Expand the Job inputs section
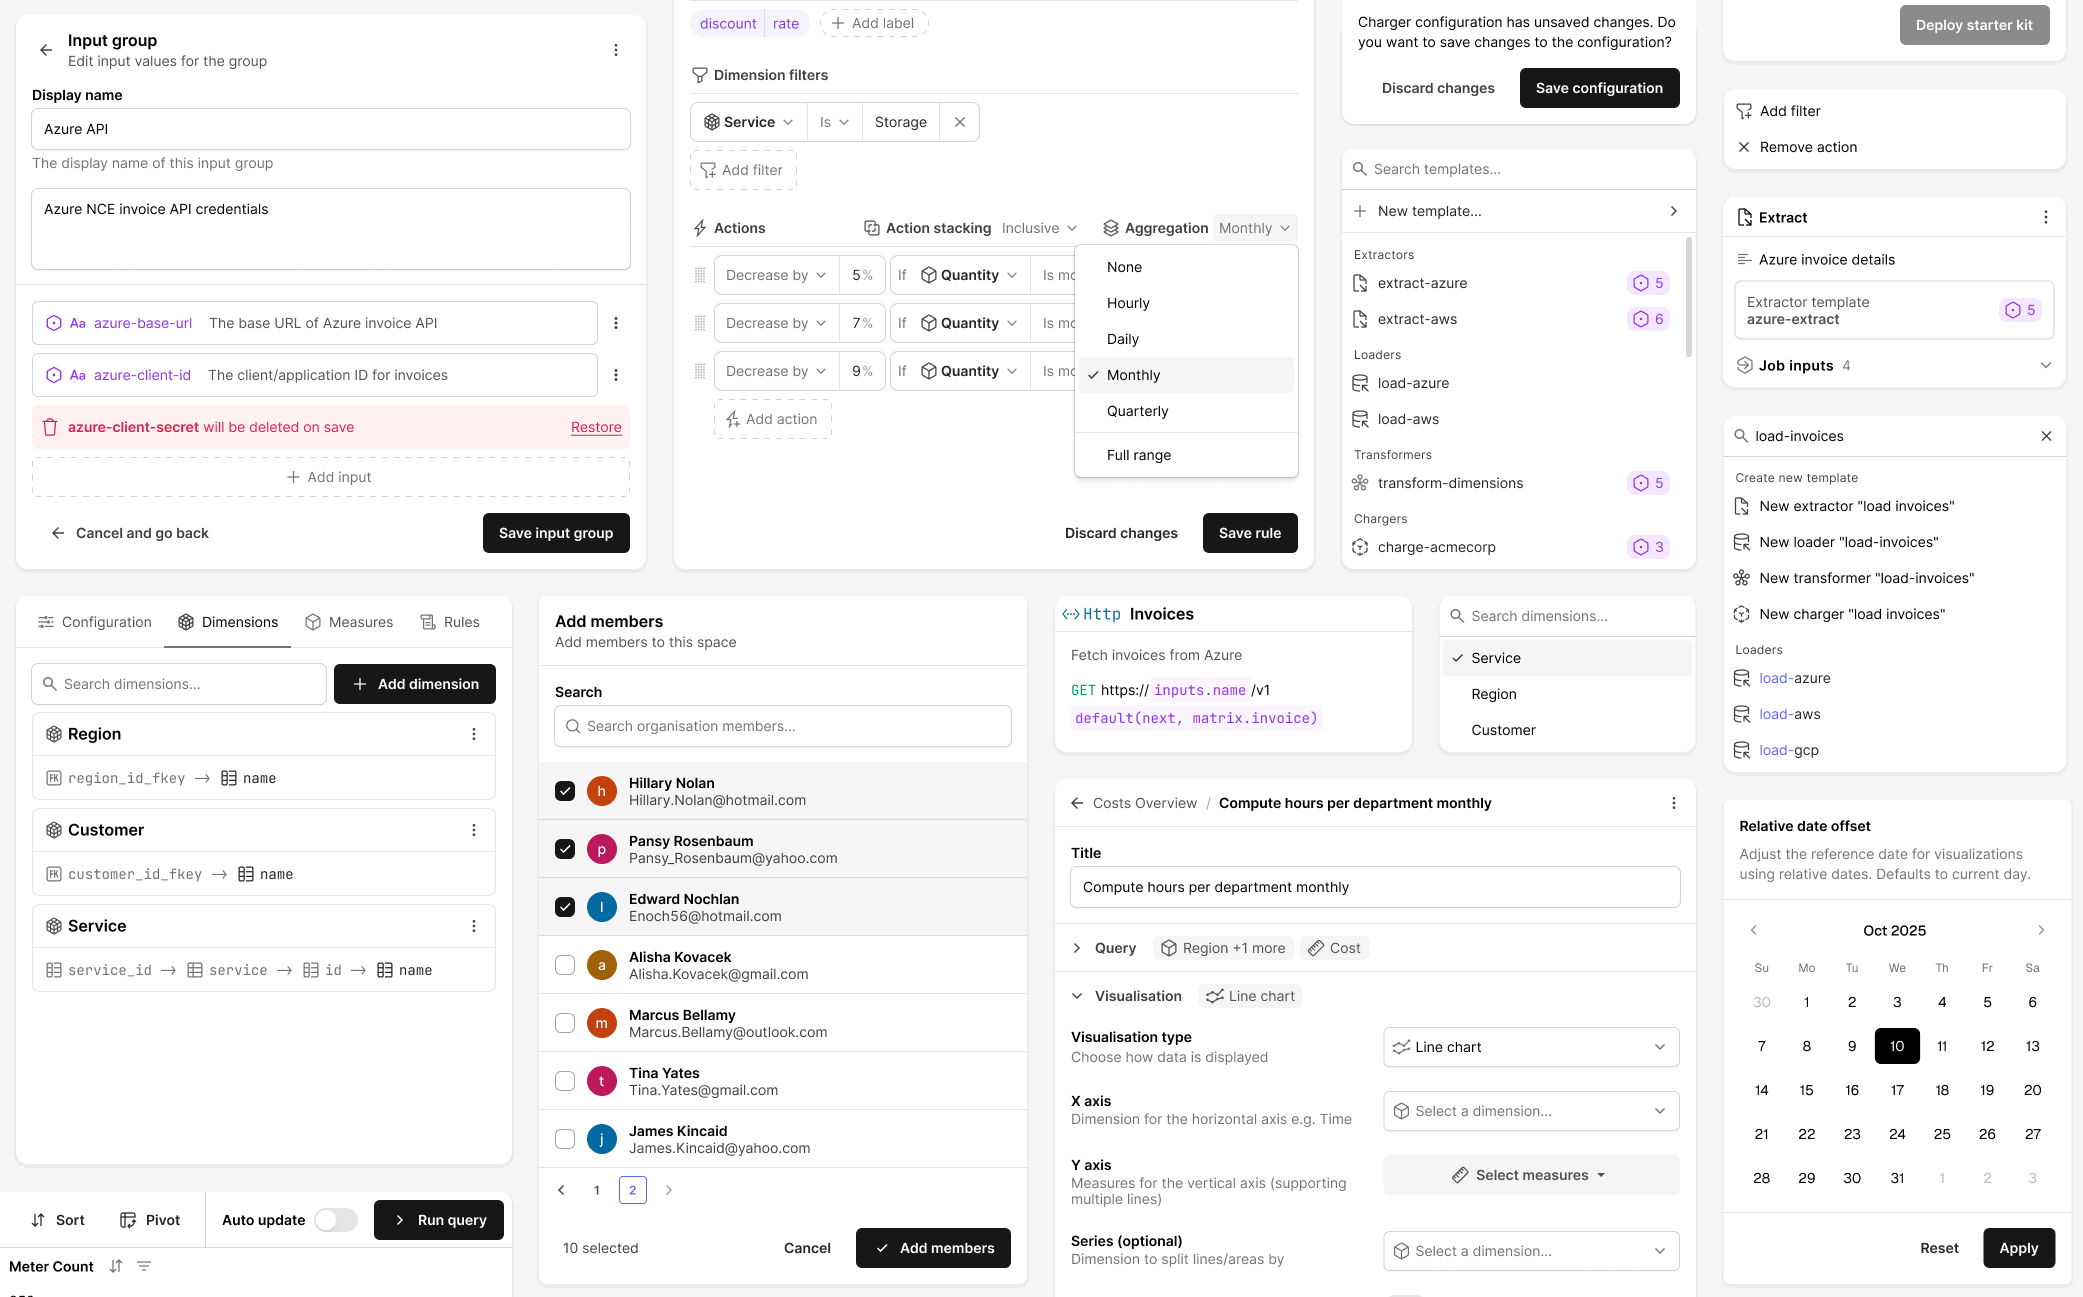2083x1297 pixels. pyautogui.click(x=2045, y=365)
